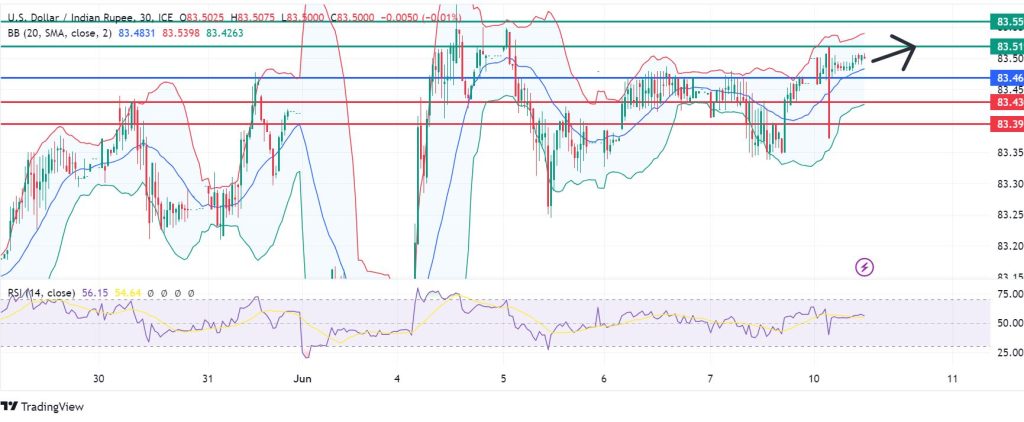1024x422 pixels.
Task: Click the 30 date on the time axis
Action: (99, 378)
